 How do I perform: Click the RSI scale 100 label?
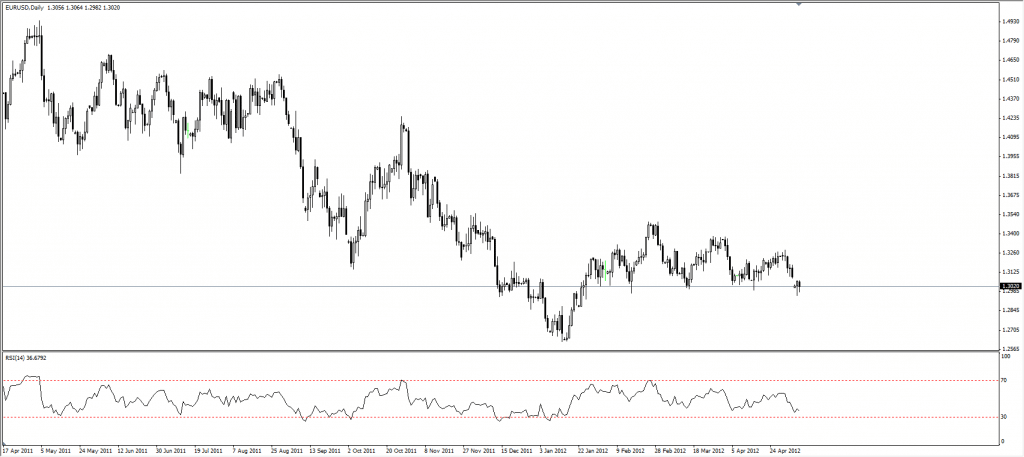coord(1006,357)
